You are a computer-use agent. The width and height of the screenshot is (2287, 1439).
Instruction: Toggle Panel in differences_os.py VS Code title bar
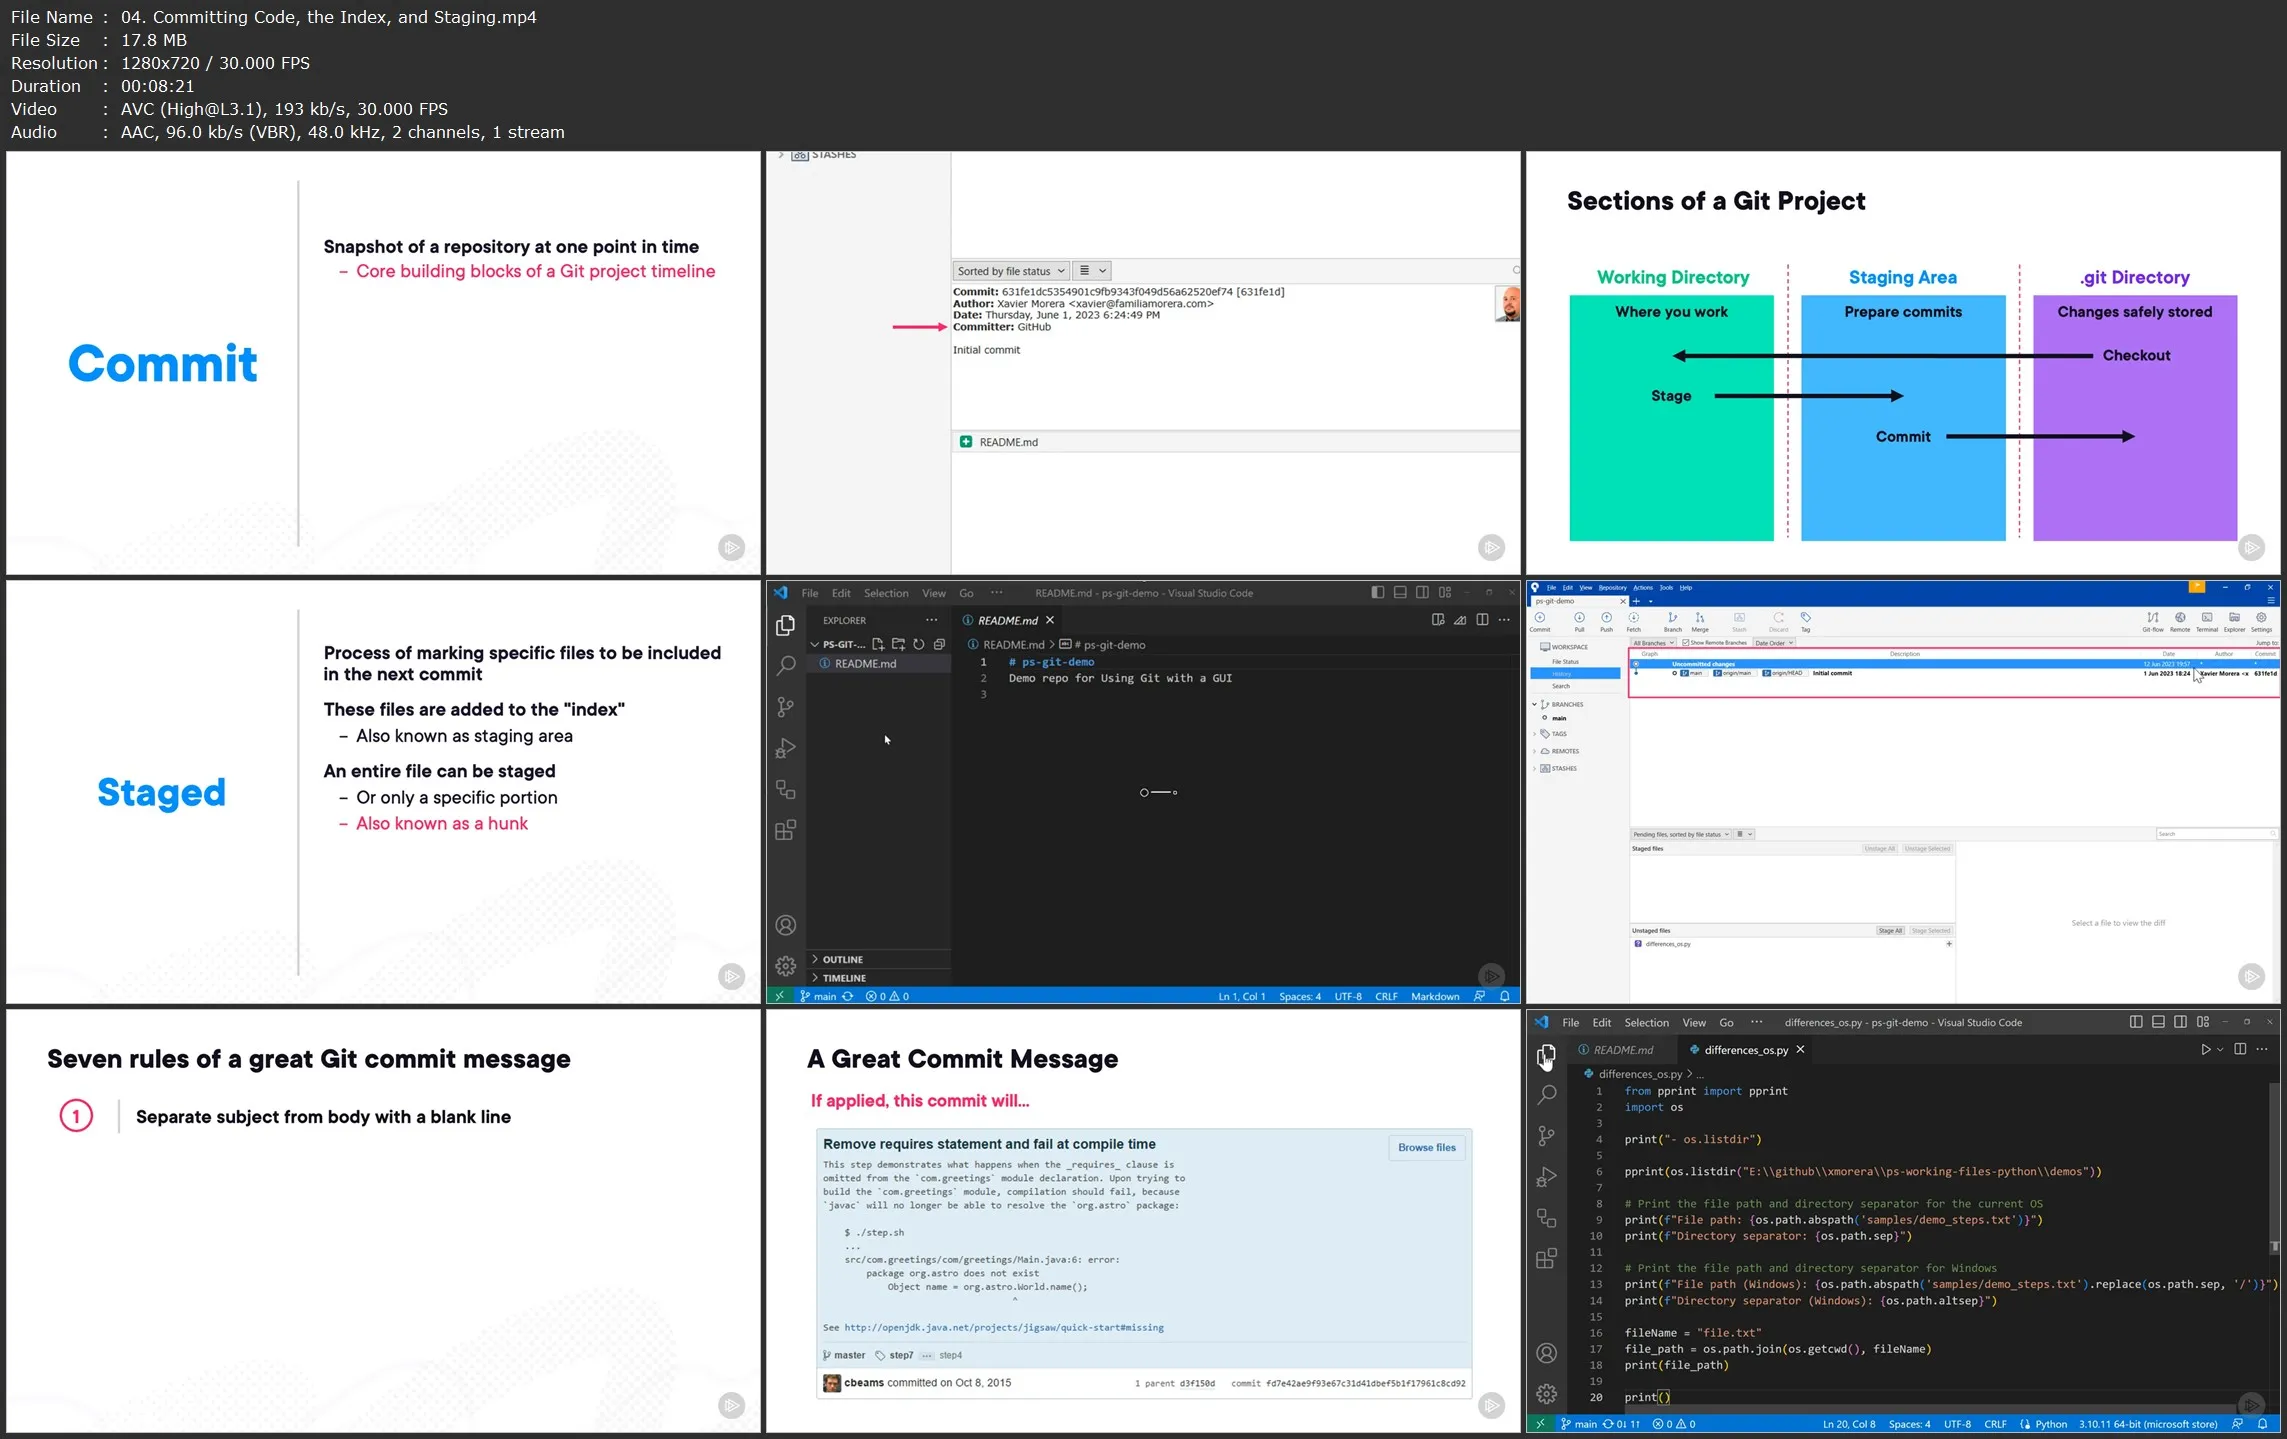[x=2158, y=1022]
